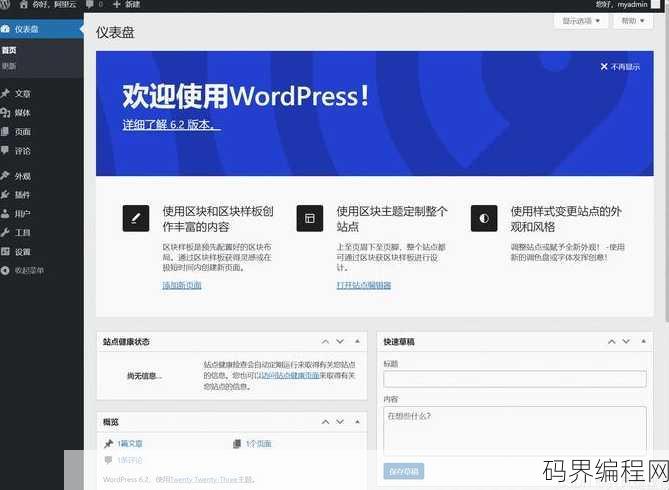Open the 插件 menu label
The image size is (669, 490).
[23, 195]
